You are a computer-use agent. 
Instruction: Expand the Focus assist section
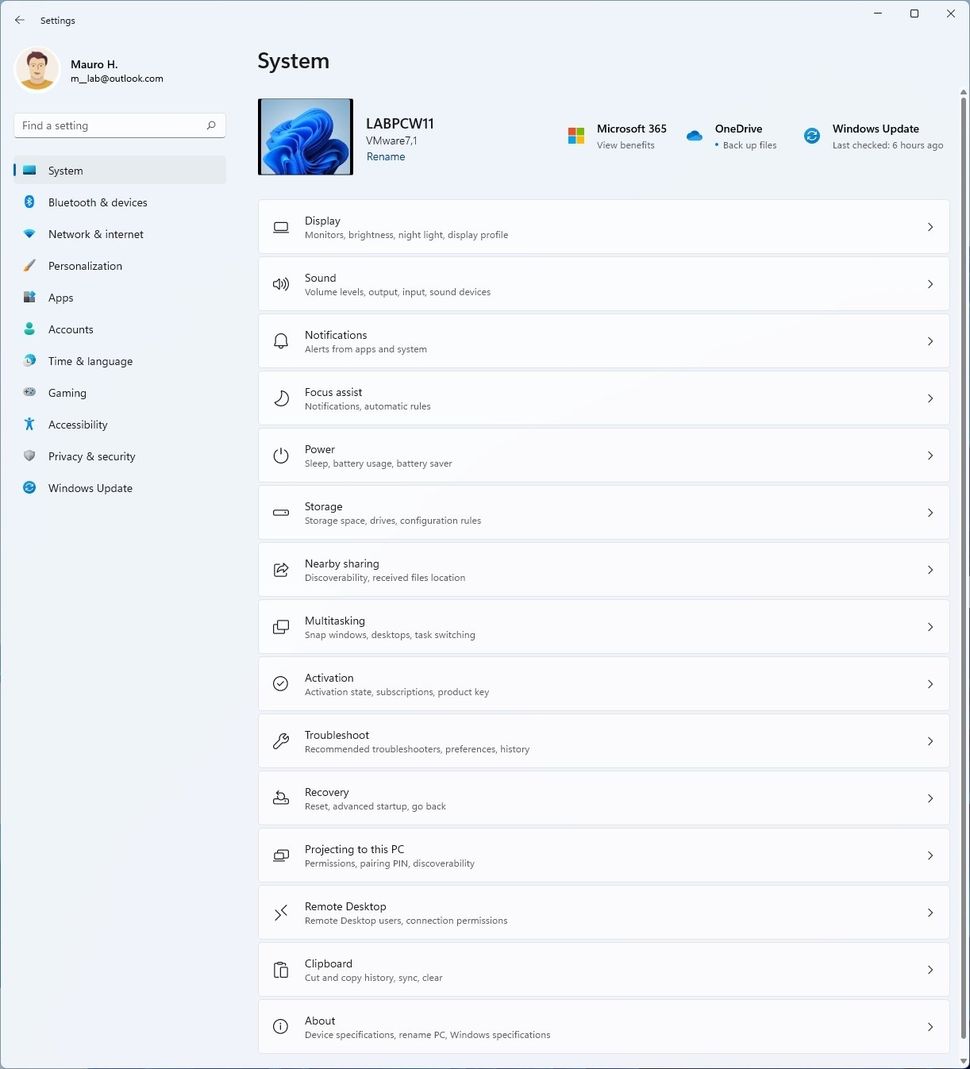[930, 398]
